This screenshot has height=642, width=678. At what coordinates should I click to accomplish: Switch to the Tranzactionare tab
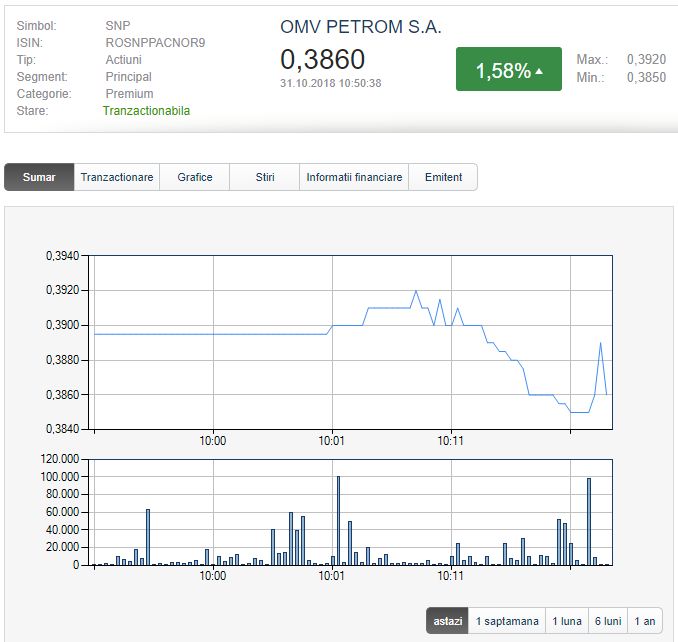coord(117,177)
